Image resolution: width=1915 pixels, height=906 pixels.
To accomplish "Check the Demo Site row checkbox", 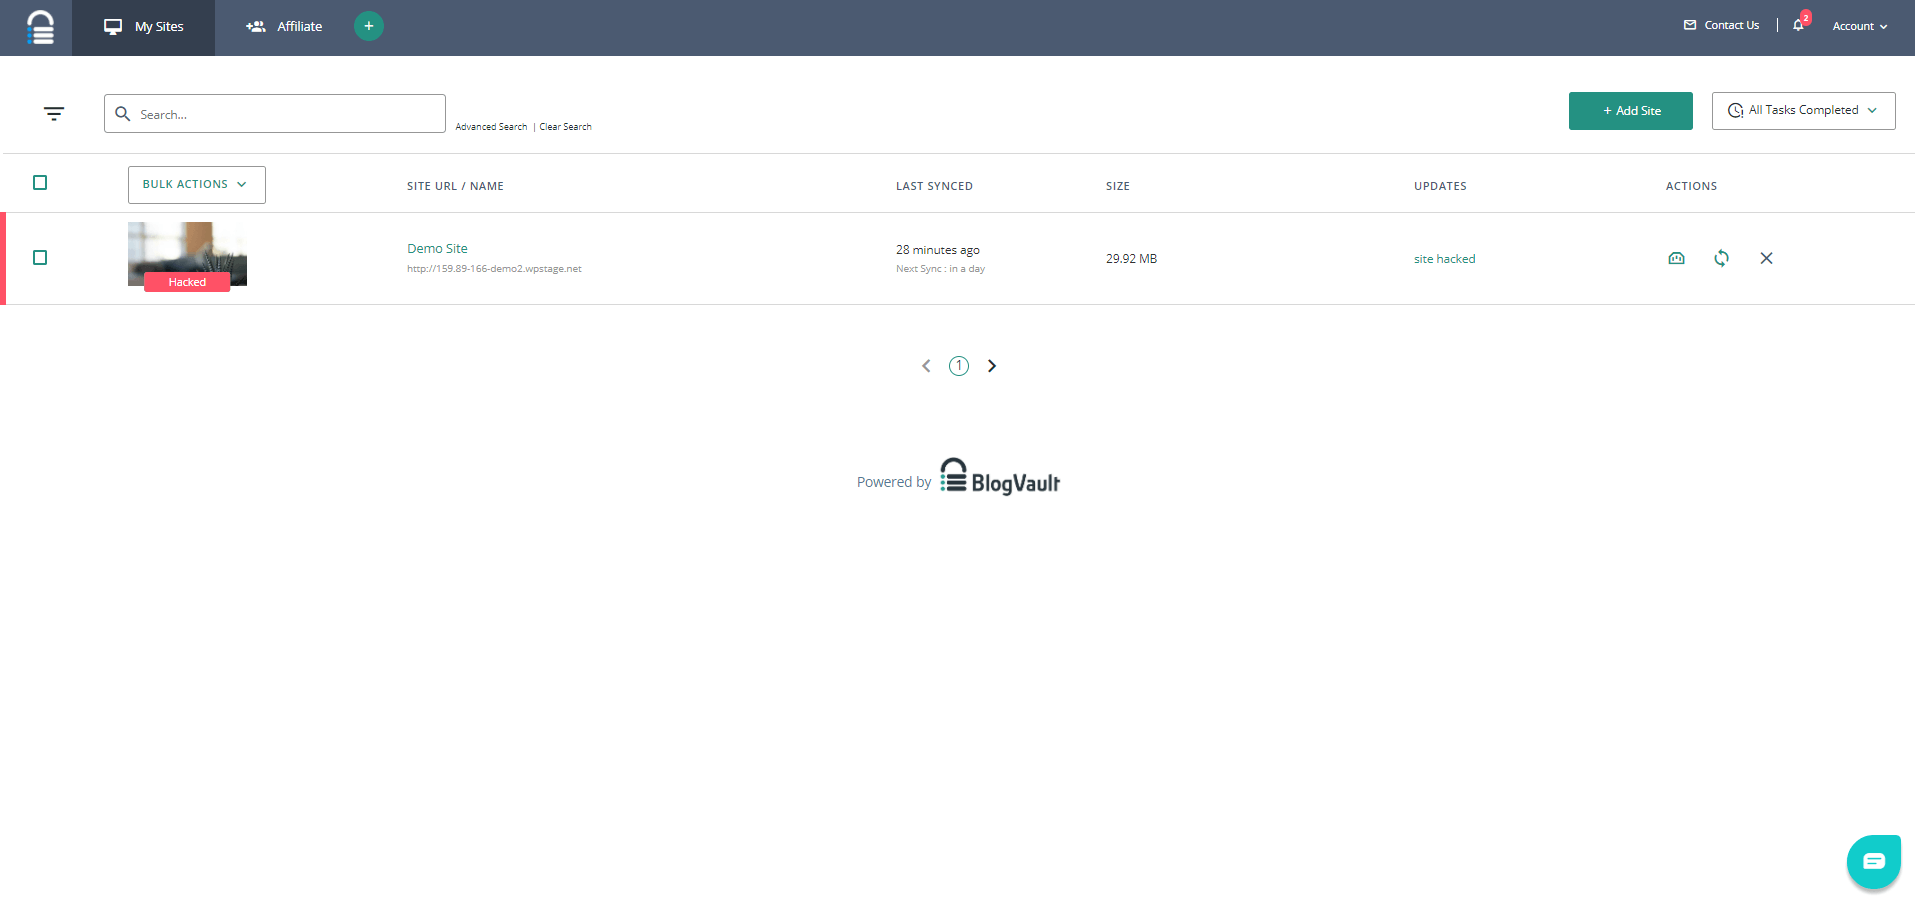I will click(x=40, y=258).
